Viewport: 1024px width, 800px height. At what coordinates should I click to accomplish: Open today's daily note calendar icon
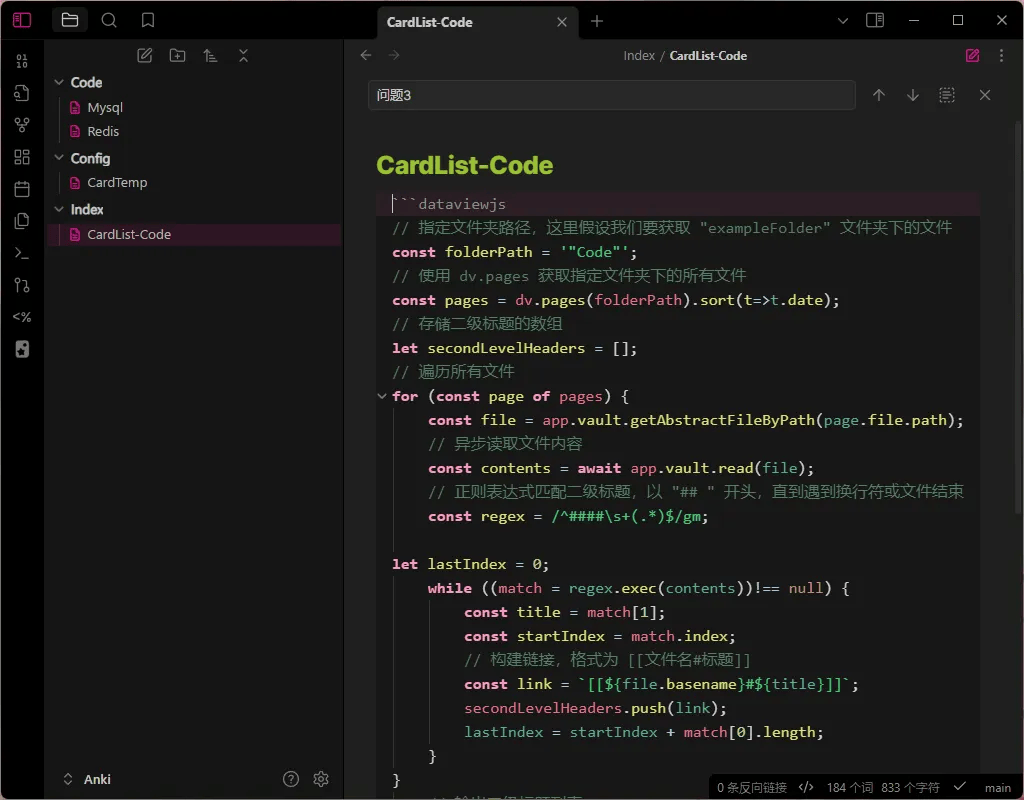point(22,189)
